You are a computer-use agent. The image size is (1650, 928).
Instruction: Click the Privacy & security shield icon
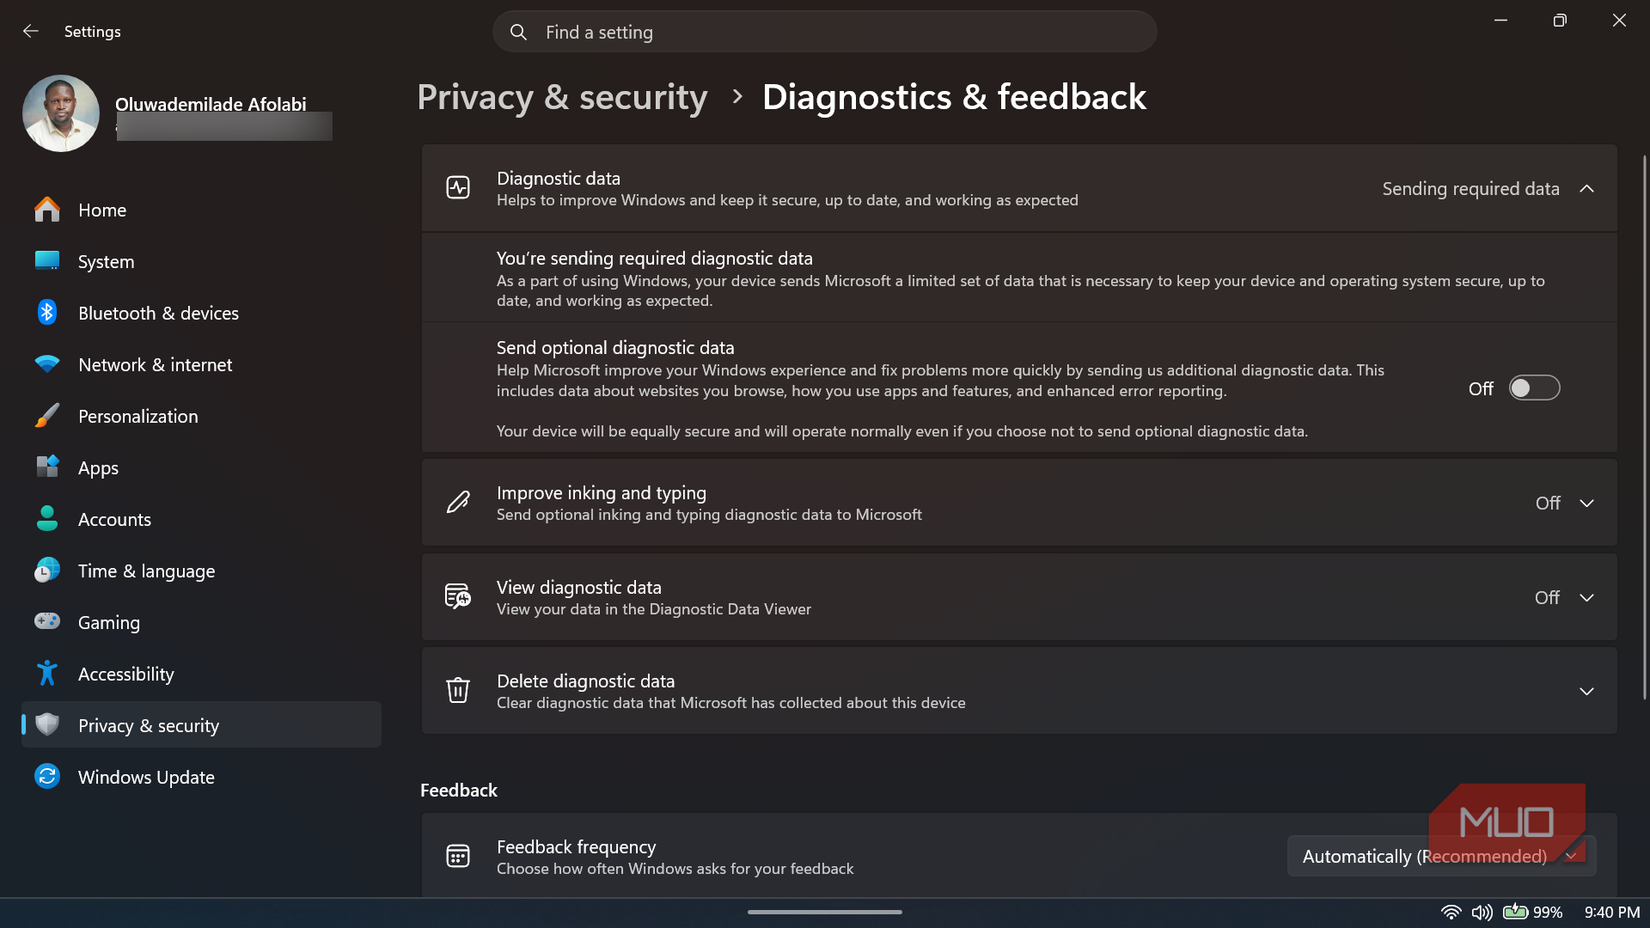pyautogui.click(x=47, y=725)
